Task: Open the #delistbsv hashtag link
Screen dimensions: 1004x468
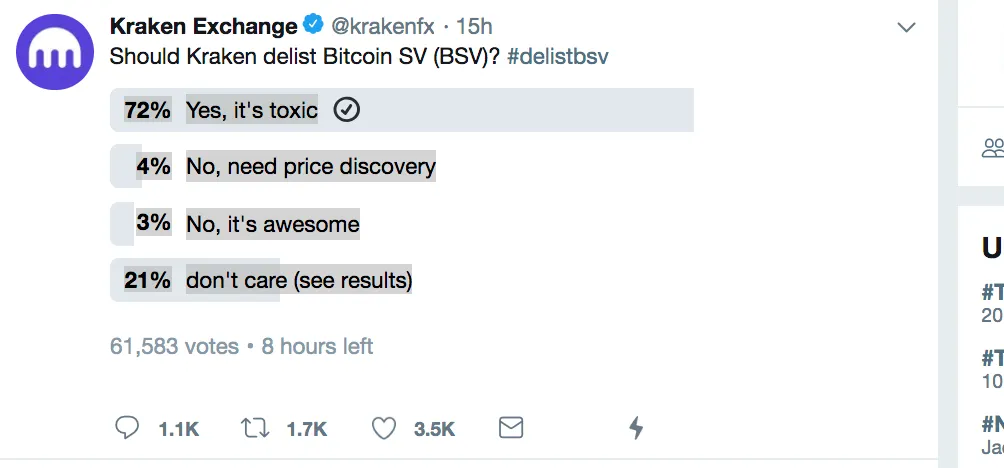Action: click(557, 56)
